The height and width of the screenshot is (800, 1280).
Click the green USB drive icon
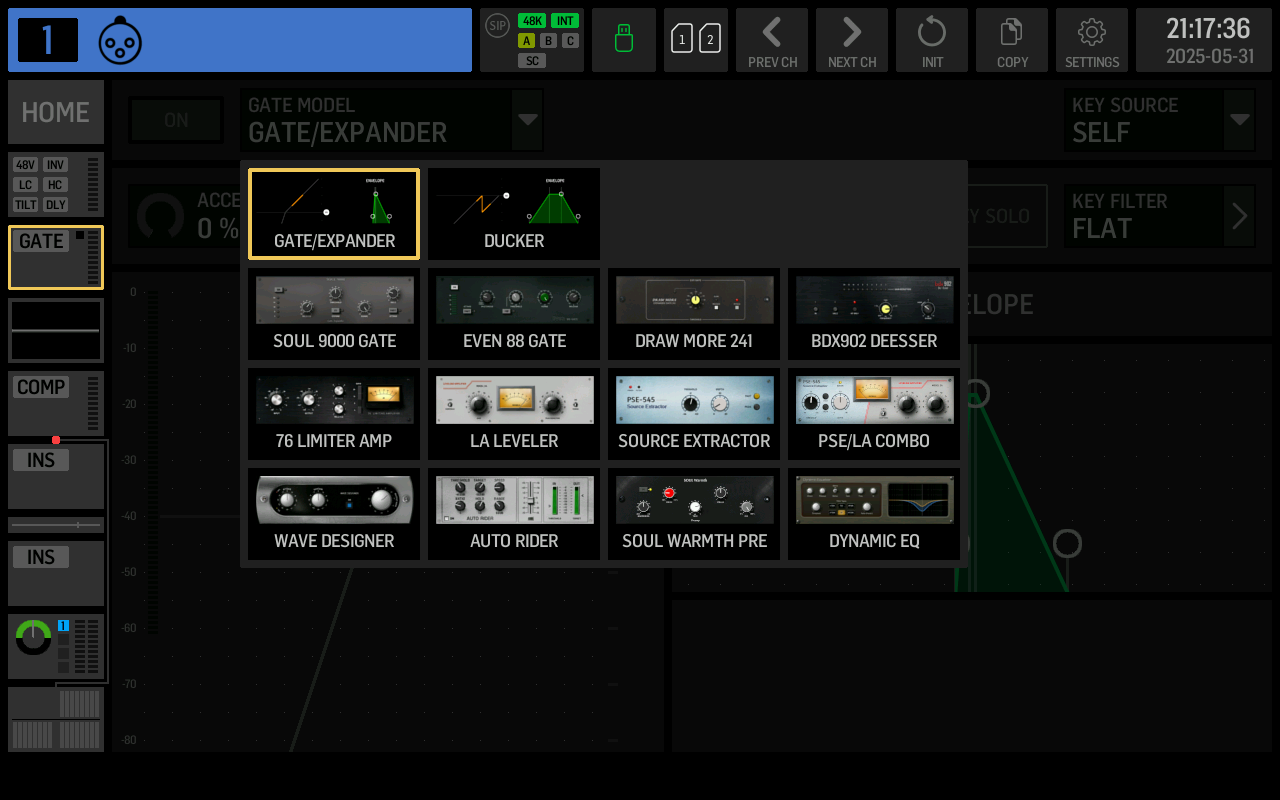624,40
